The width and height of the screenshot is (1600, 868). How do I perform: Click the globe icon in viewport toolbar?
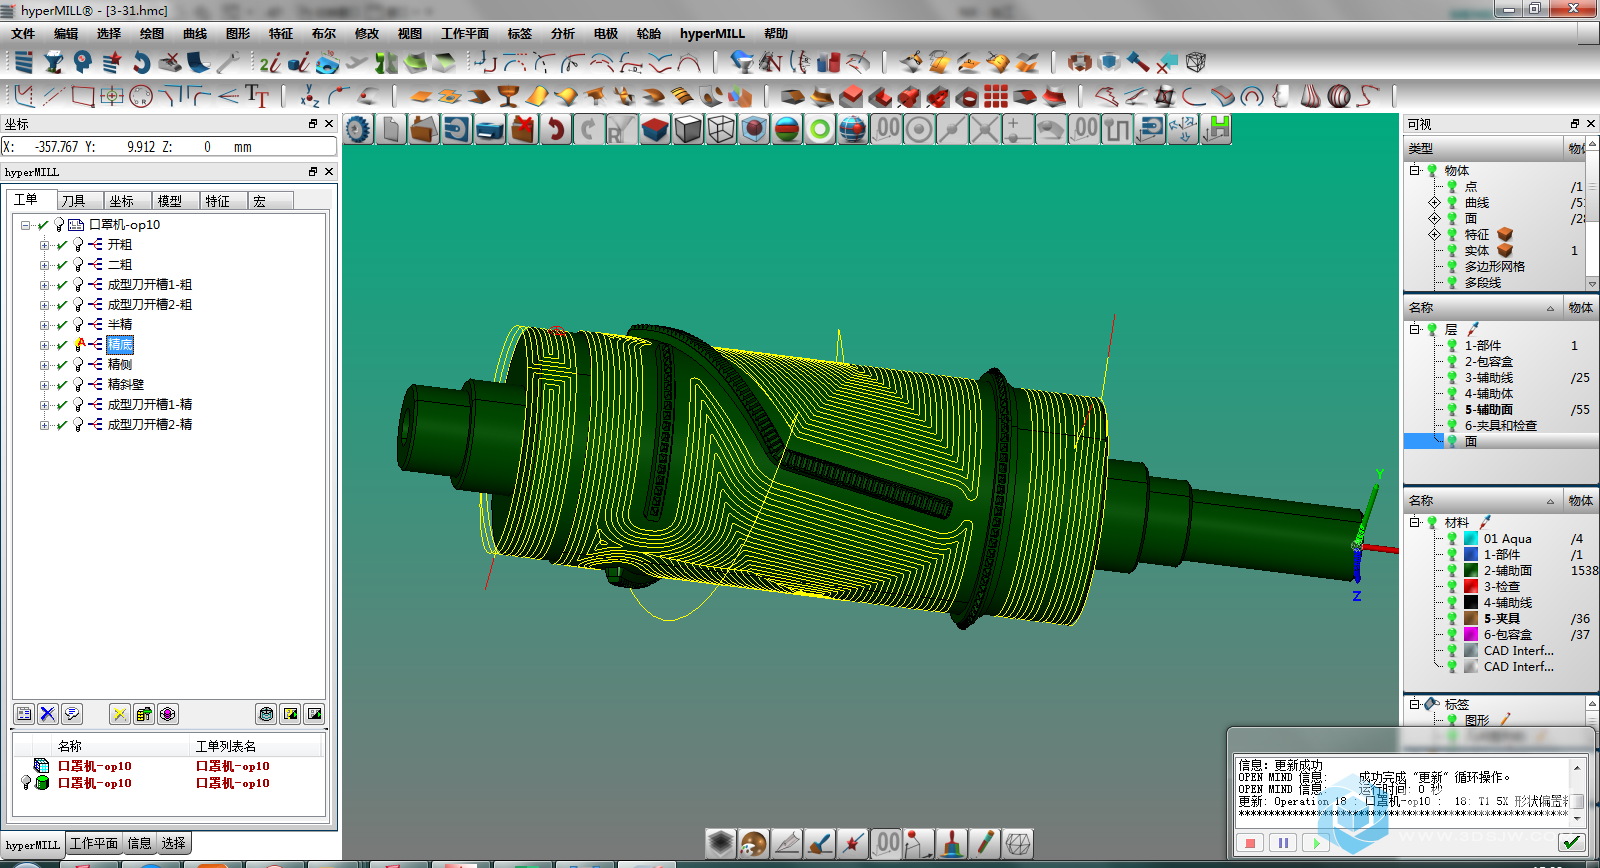852,130
